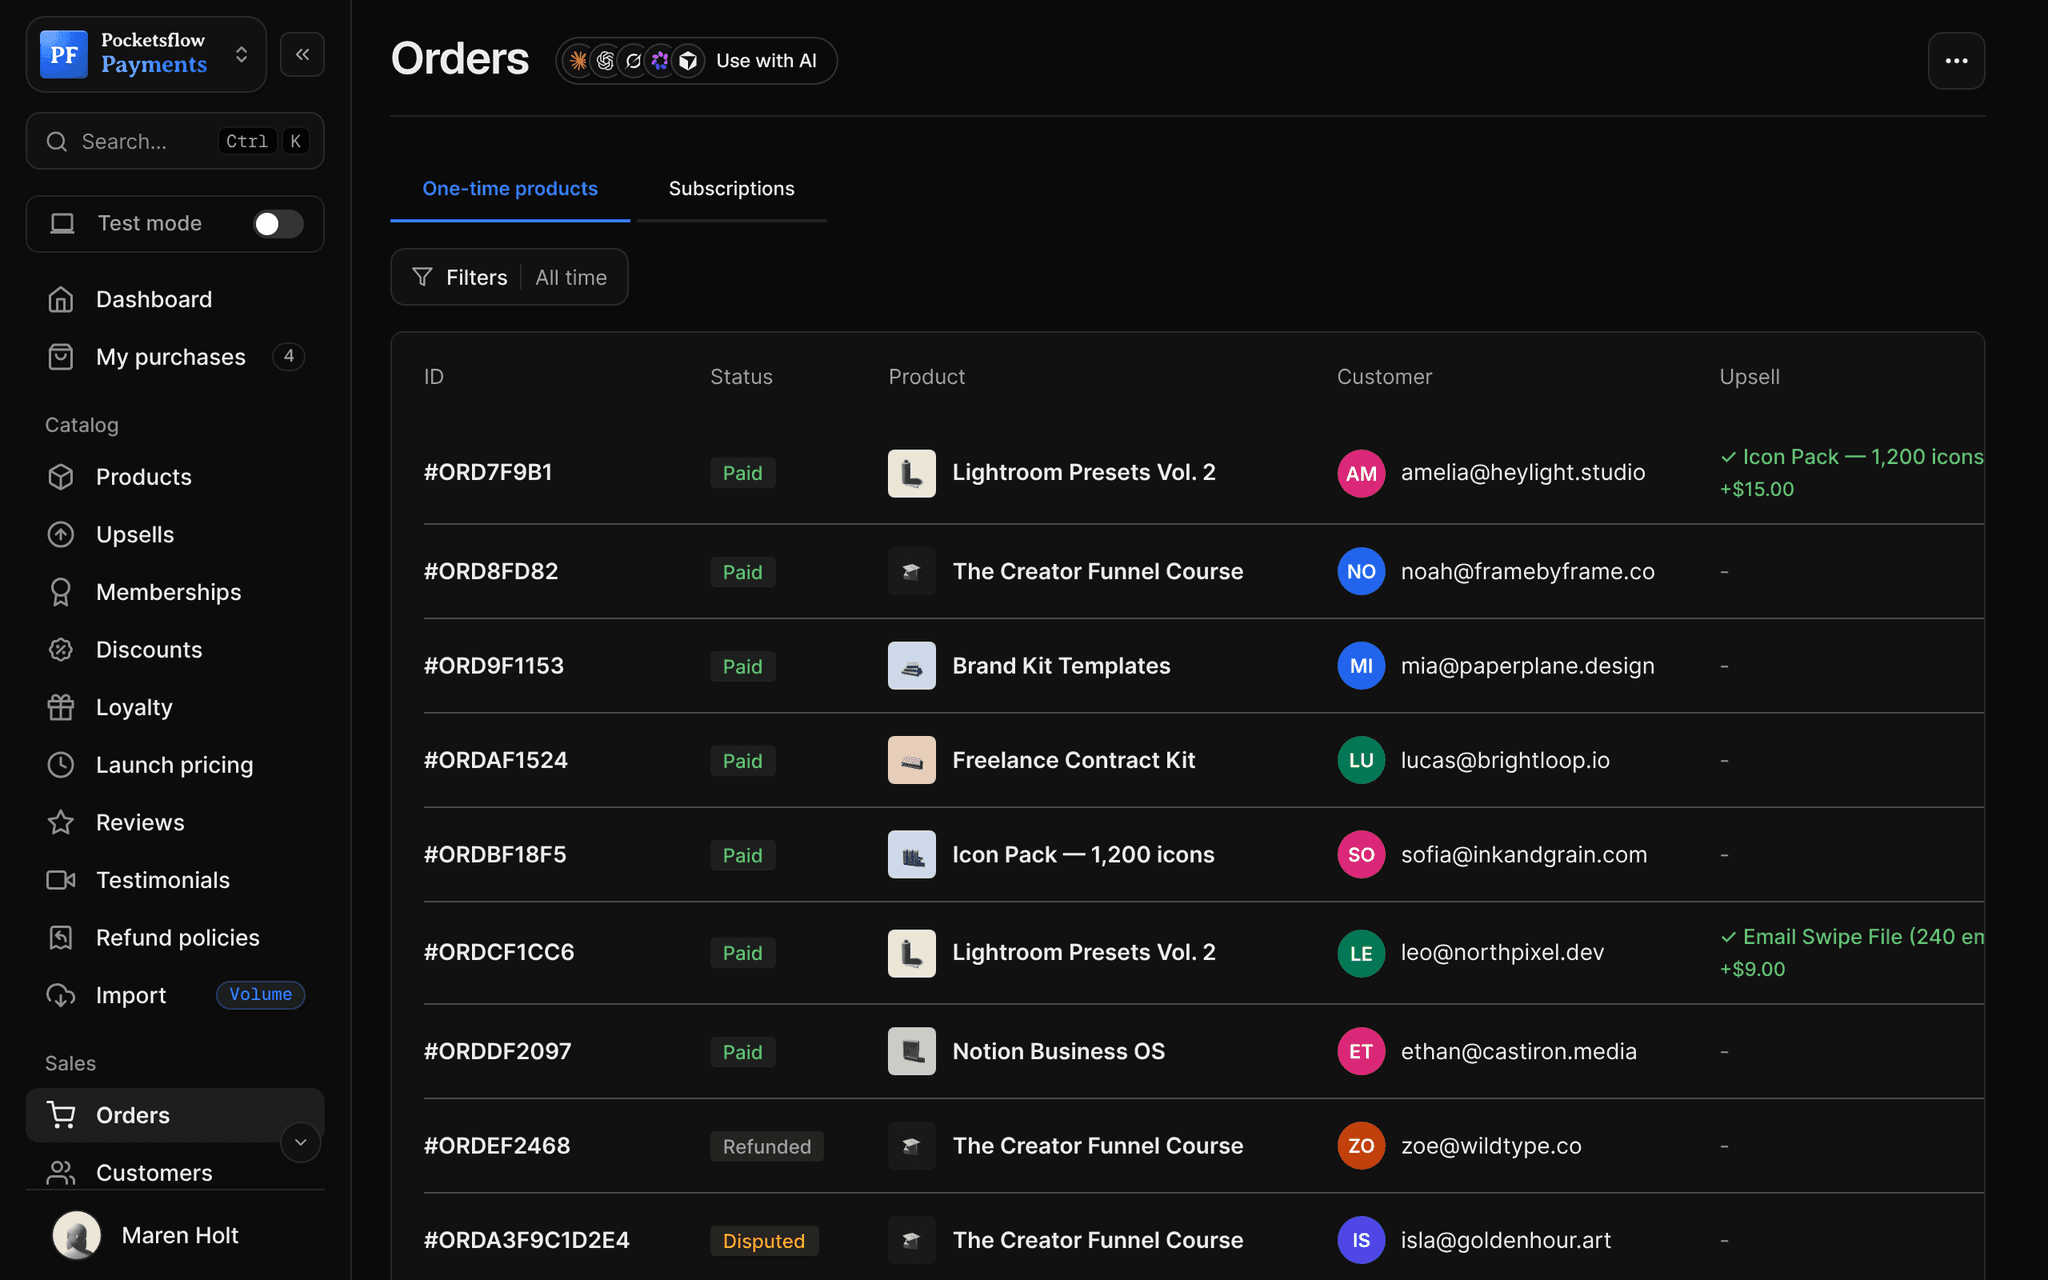Click the Upsells arrow icon

point(61,535)
